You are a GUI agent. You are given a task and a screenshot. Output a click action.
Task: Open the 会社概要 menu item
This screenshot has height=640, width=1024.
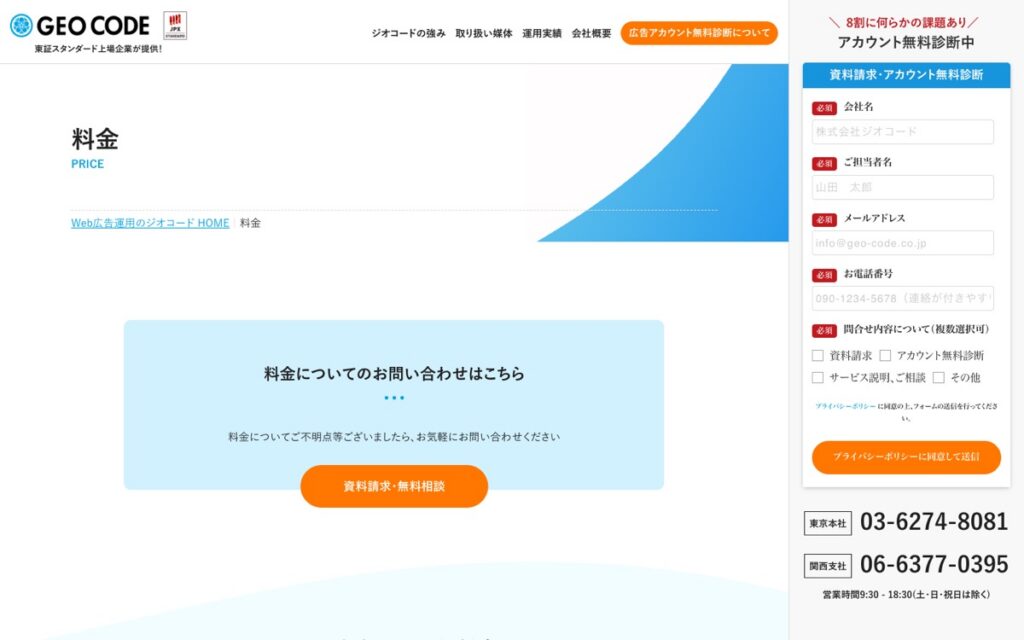[592, 33]
